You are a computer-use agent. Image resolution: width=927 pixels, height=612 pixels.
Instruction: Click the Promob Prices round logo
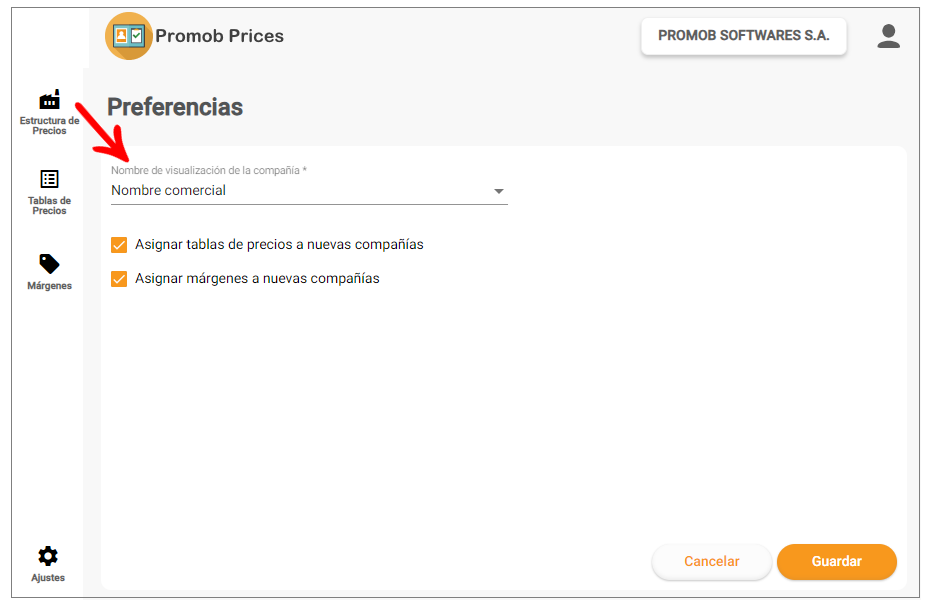[x=128, y=36]
